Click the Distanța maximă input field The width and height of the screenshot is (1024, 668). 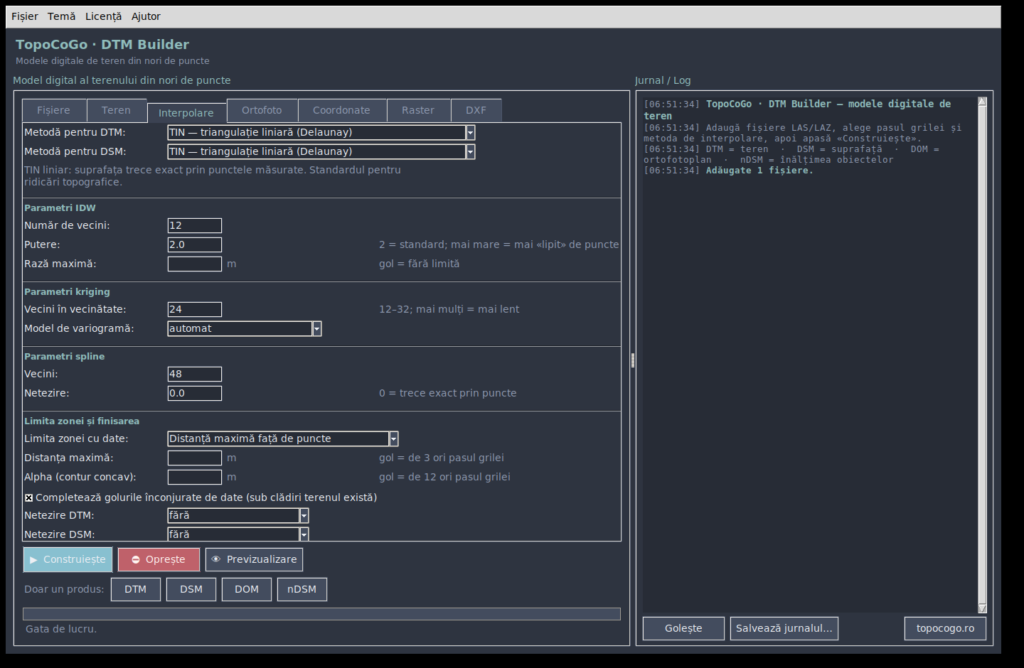195,458
